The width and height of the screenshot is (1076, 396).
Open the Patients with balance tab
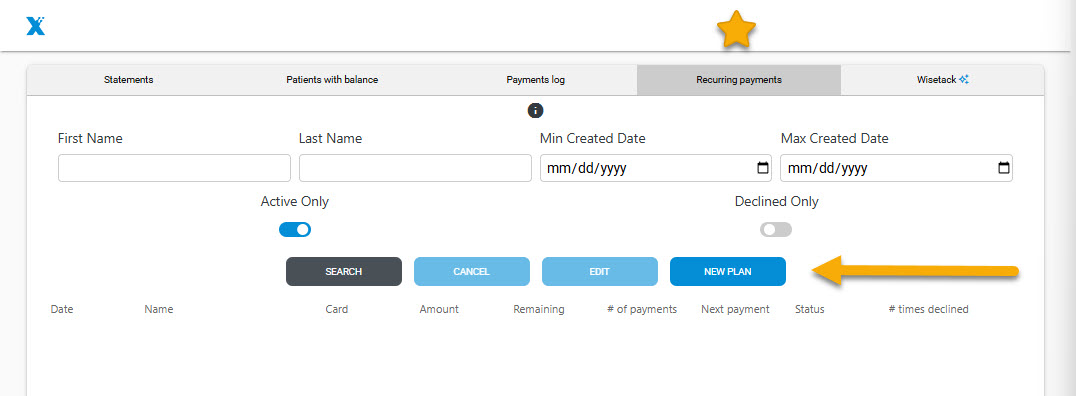332,80
